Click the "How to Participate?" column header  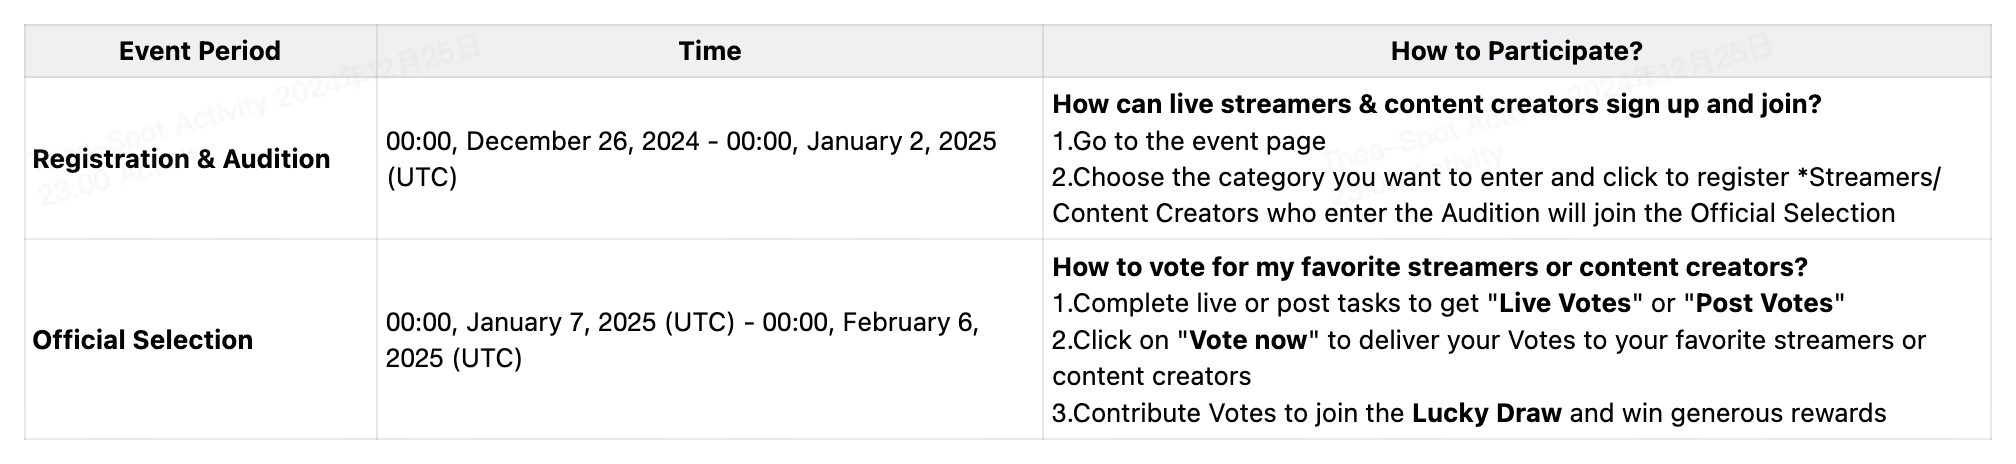pyautogui.click(x=1516, y=51)
